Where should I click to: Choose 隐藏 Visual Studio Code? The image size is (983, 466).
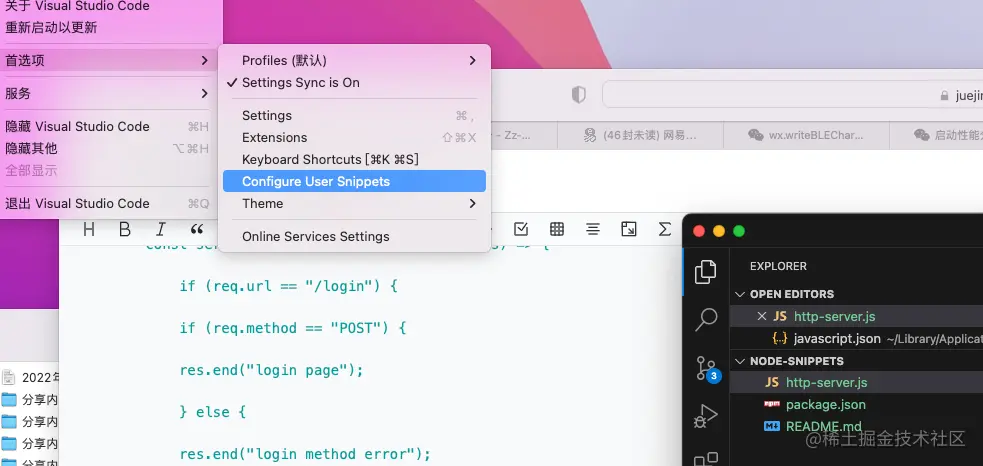pos(108,127)
